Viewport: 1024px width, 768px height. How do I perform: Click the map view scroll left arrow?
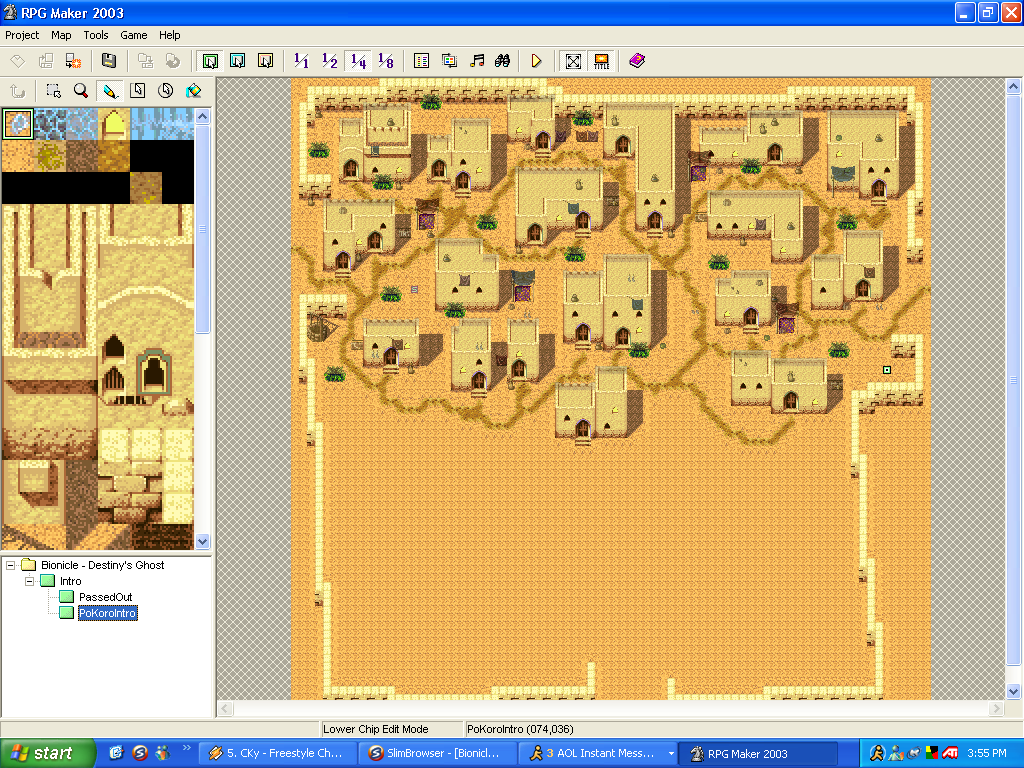[225, 709]
